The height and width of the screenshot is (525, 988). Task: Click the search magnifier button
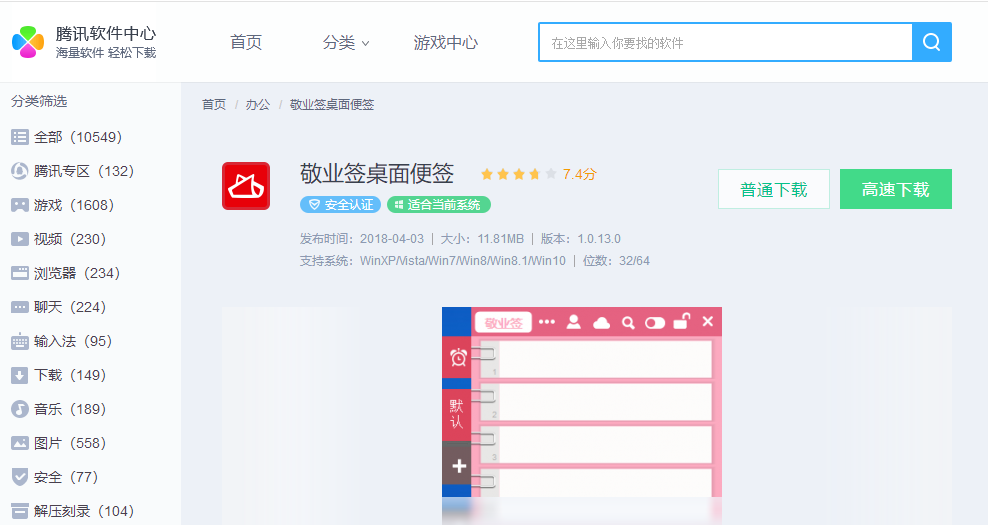[932, 42]
